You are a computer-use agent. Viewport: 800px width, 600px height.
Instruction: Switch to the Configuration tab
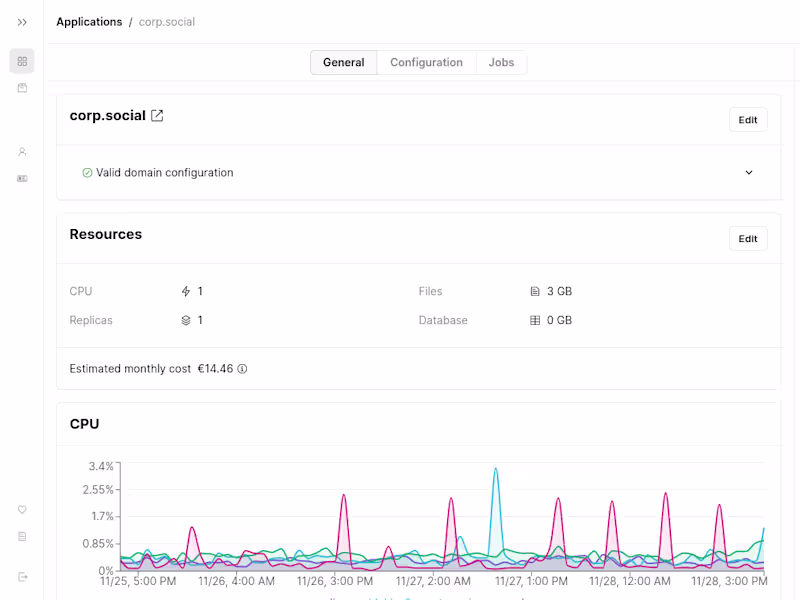(426, 62)
